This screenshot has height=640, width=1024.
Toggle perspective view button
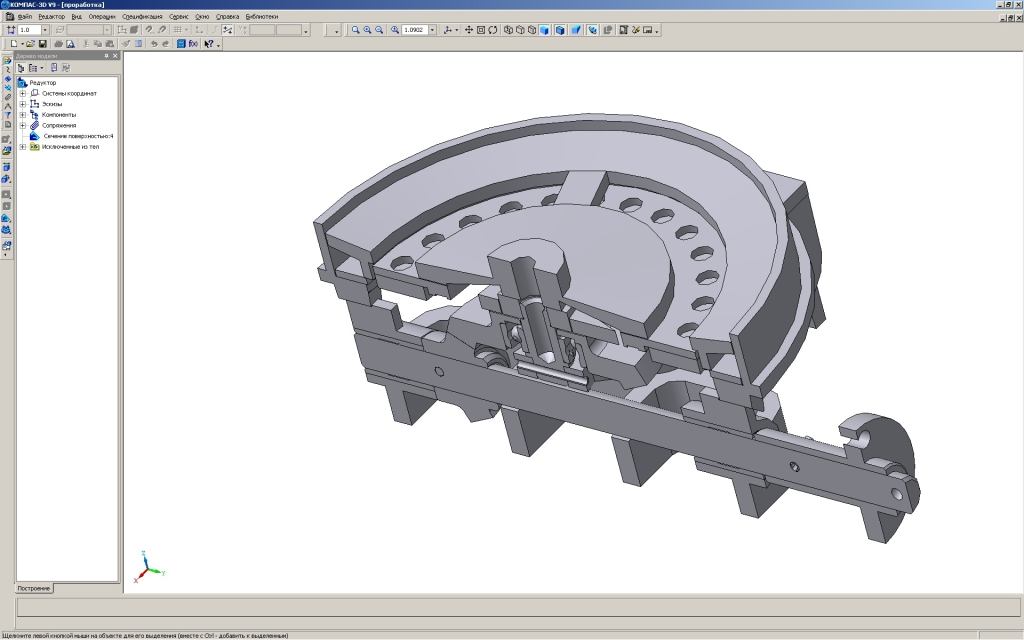click(x=576, y=30)
